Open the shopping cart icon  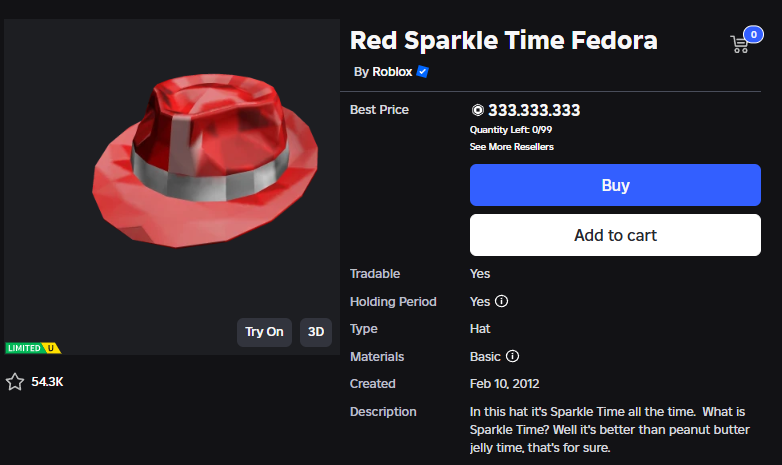(740, 45)
